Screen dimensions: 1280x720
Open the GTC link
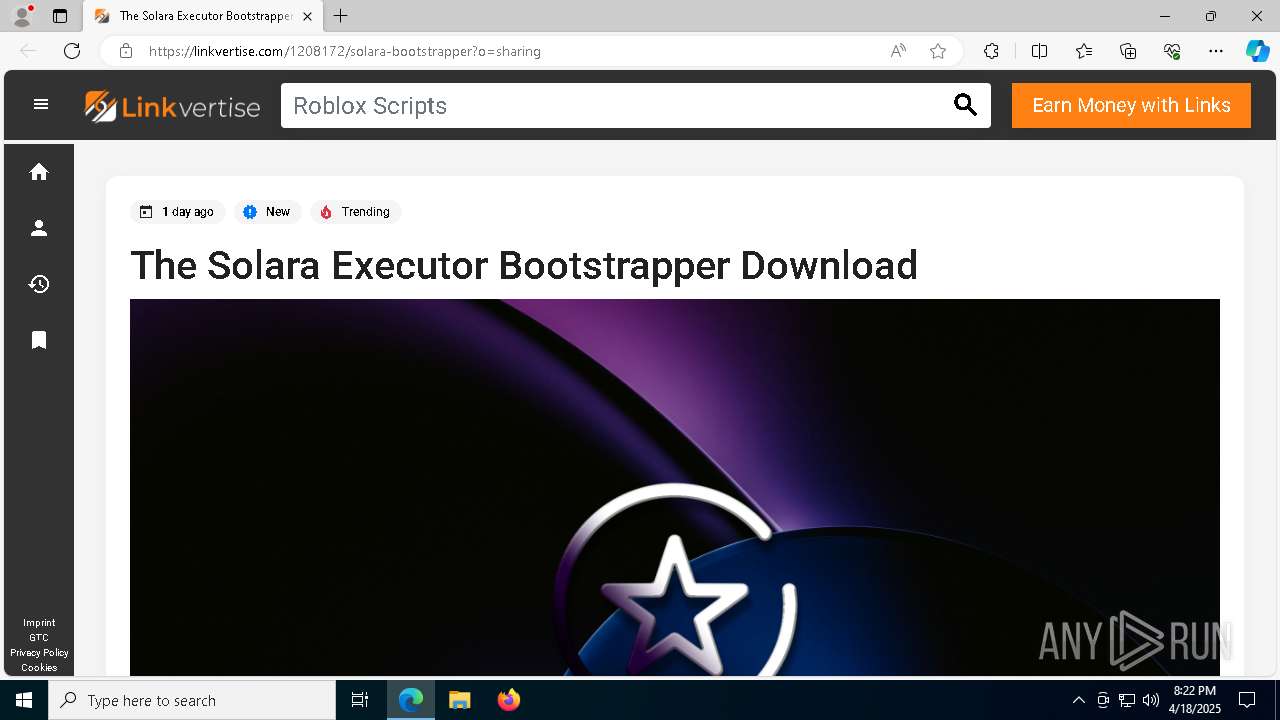[39, 637]
